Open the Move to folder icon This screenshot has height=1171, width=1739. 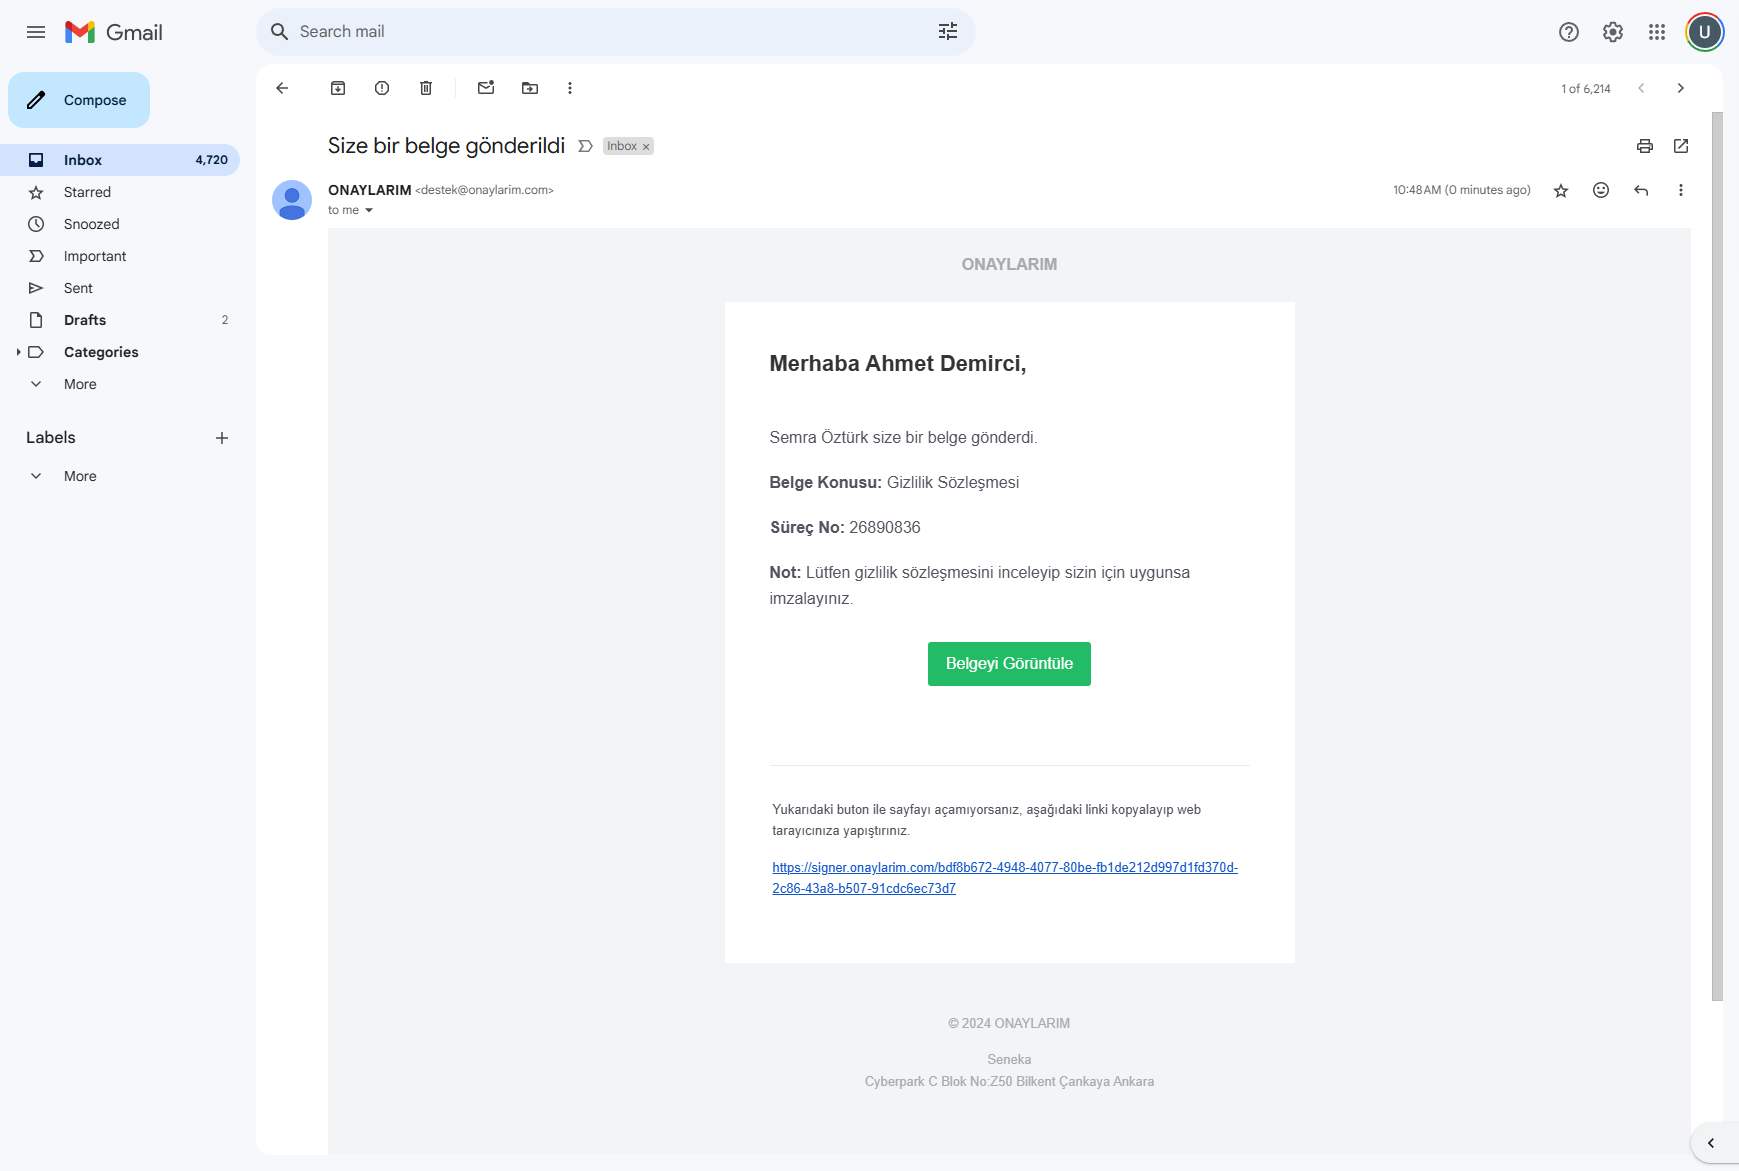point(530,88)
